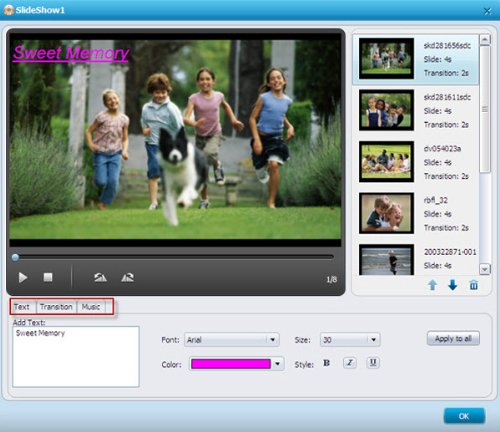Toggle bold text style

(326, 363)
